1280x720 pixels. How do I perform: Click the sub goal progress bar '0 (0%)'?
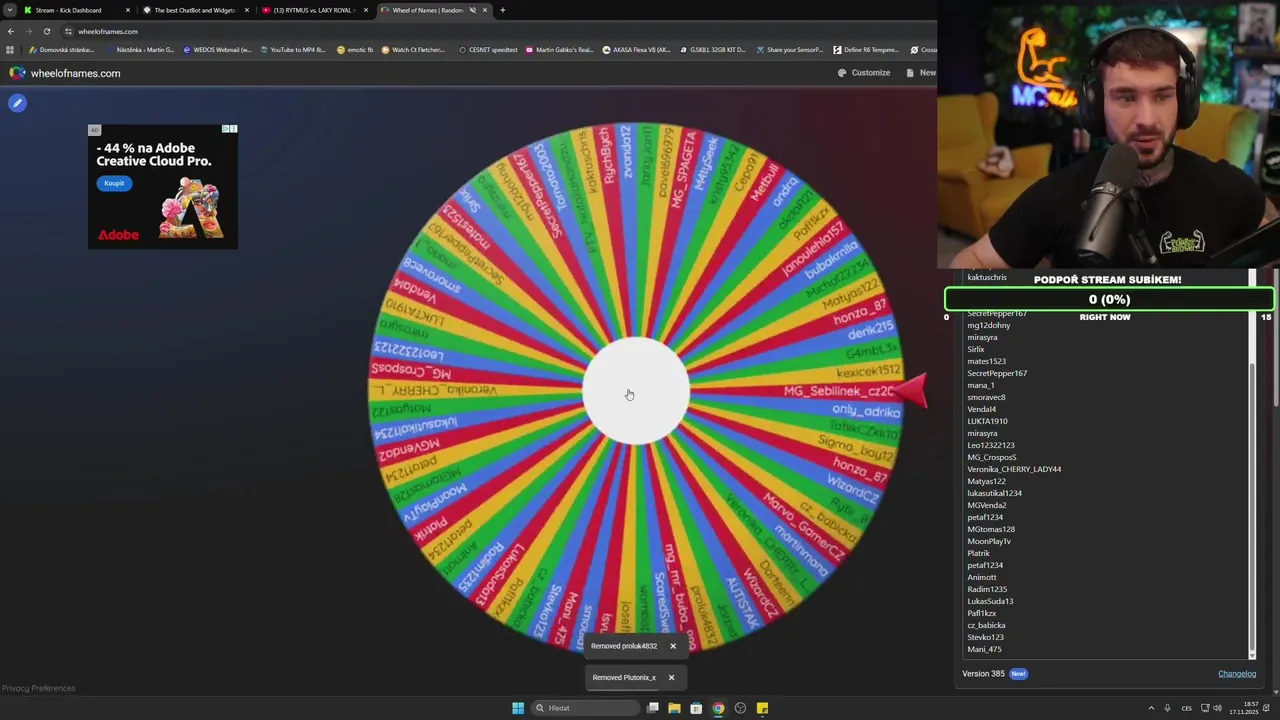(x=1109, y=299)
